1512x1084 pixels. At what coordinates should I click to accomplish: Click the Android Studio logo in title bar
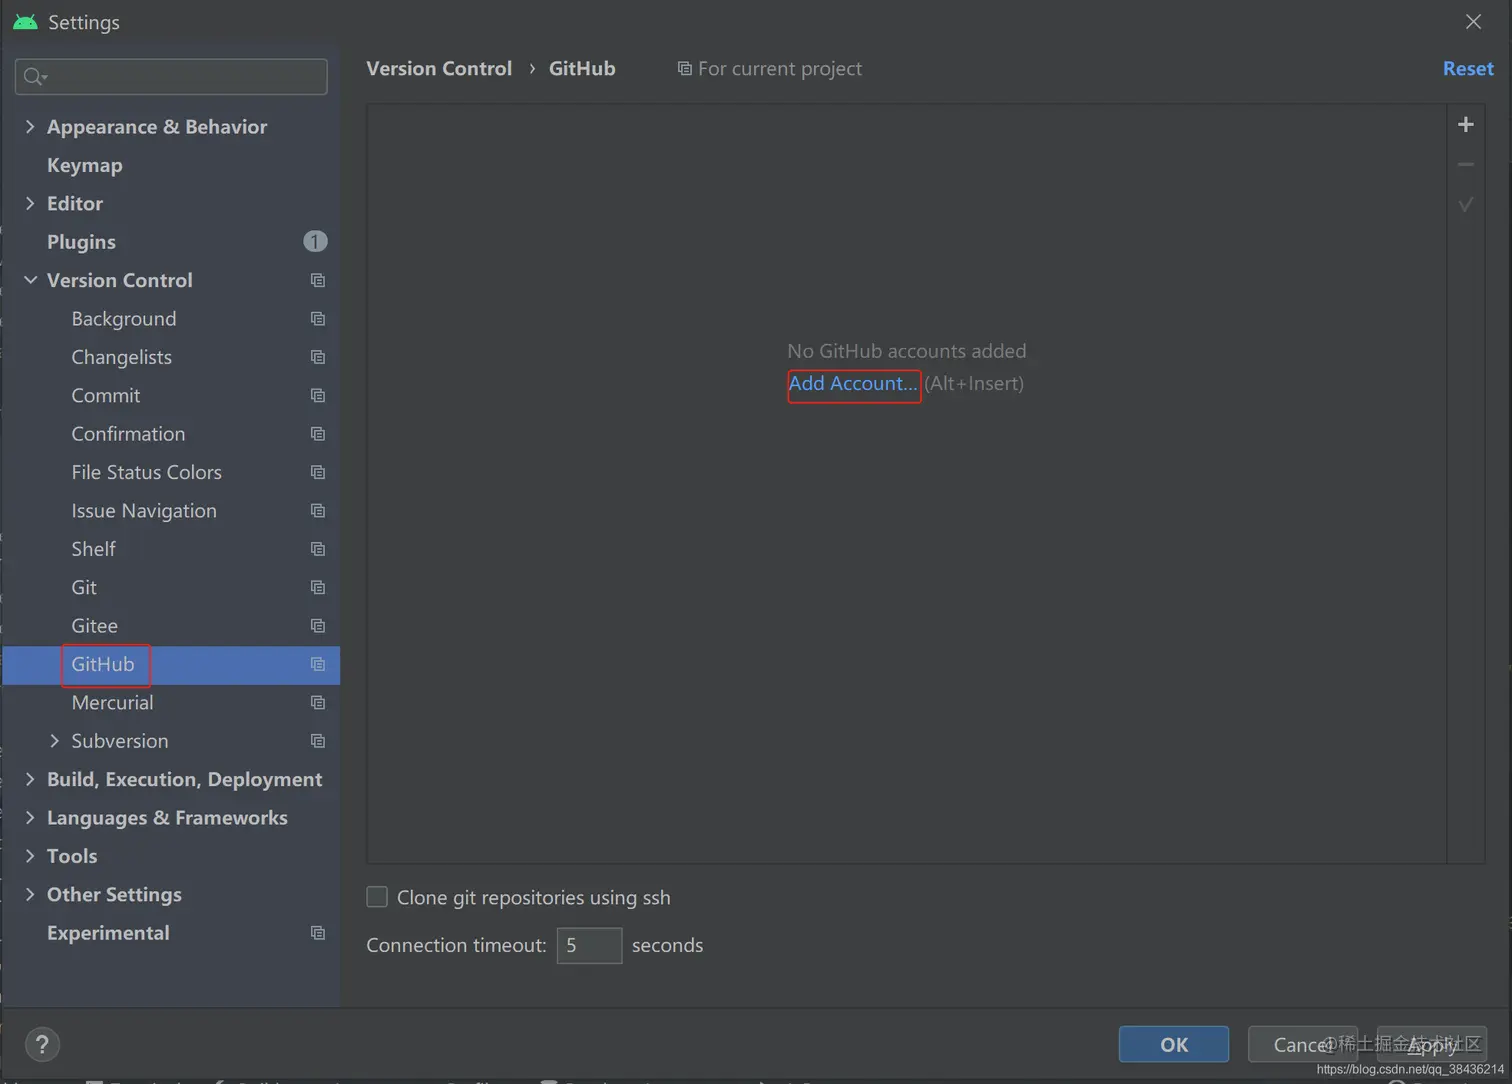point(25,22)
